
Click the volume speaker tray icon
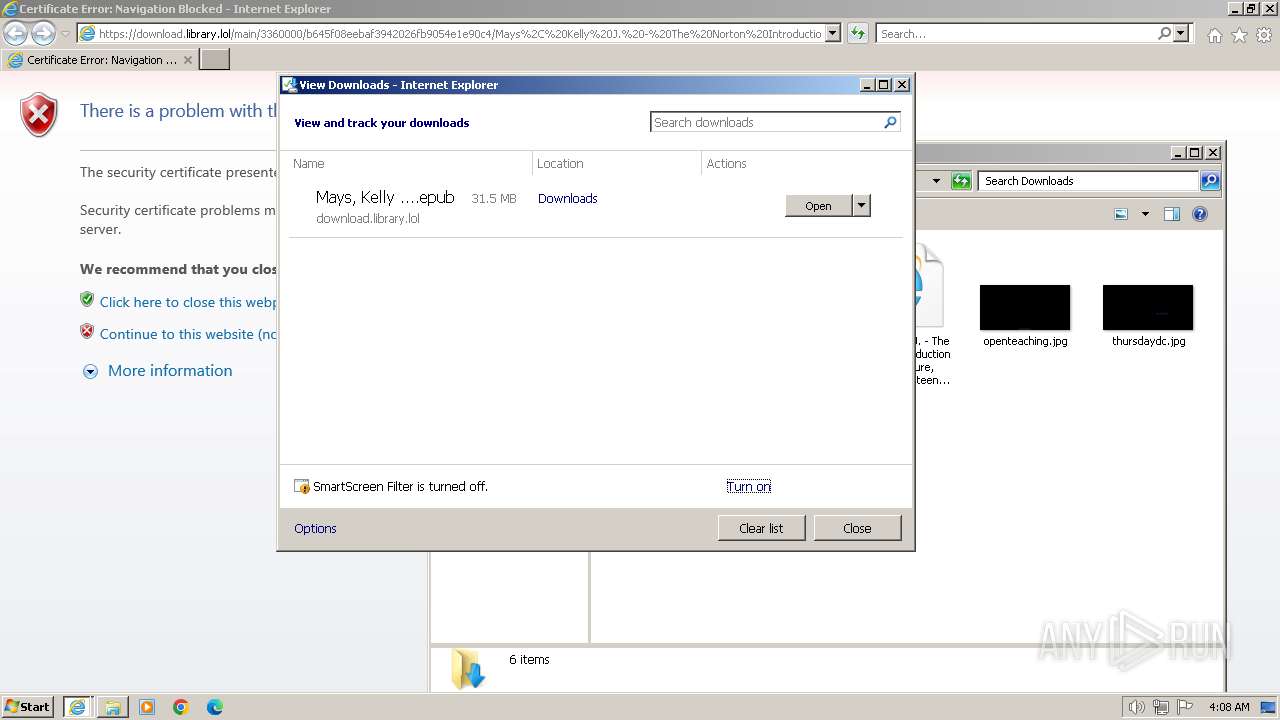pos(1137,707)
